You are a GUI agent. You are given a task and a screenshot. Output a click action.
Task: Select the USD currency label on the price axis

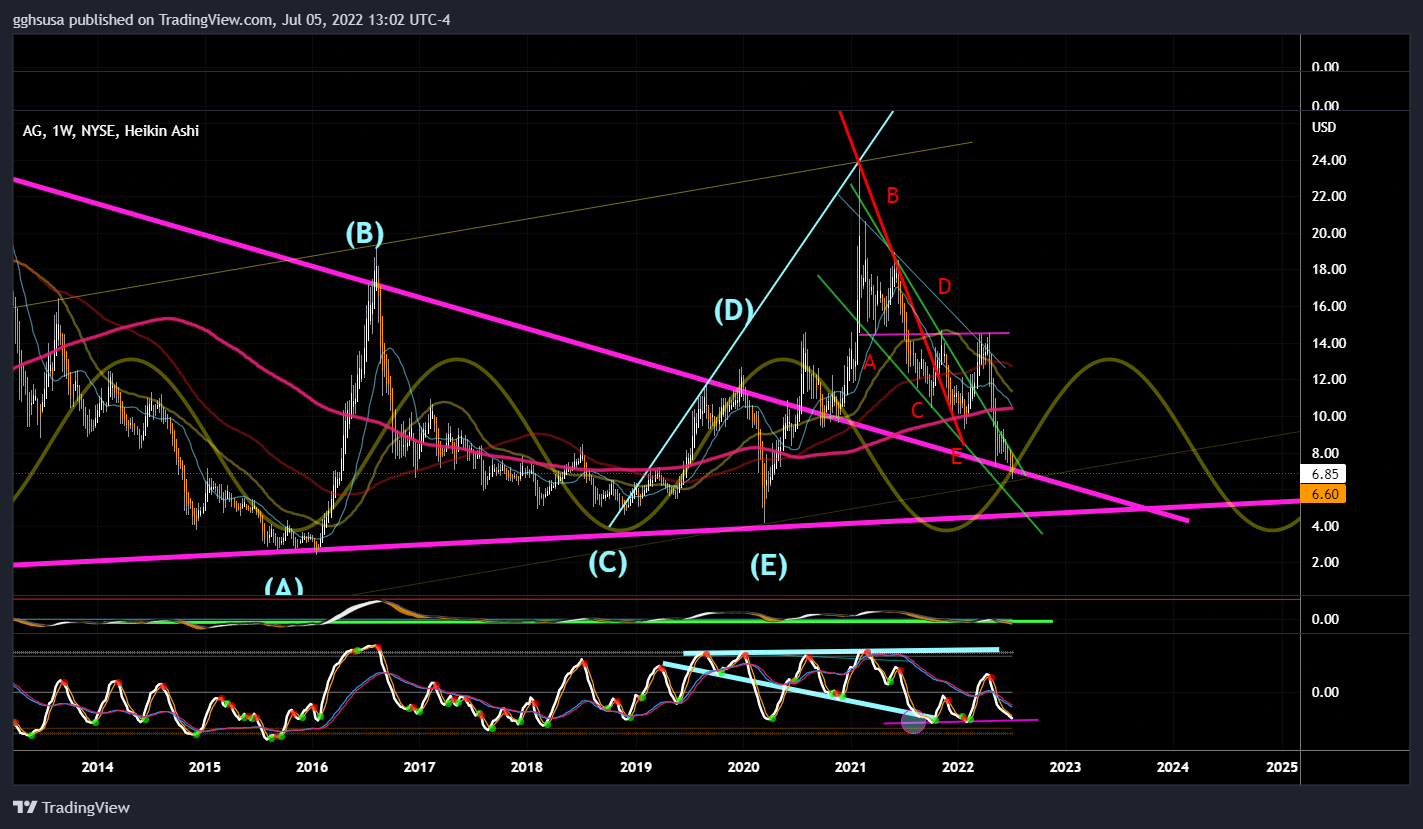coord(1324,127)
